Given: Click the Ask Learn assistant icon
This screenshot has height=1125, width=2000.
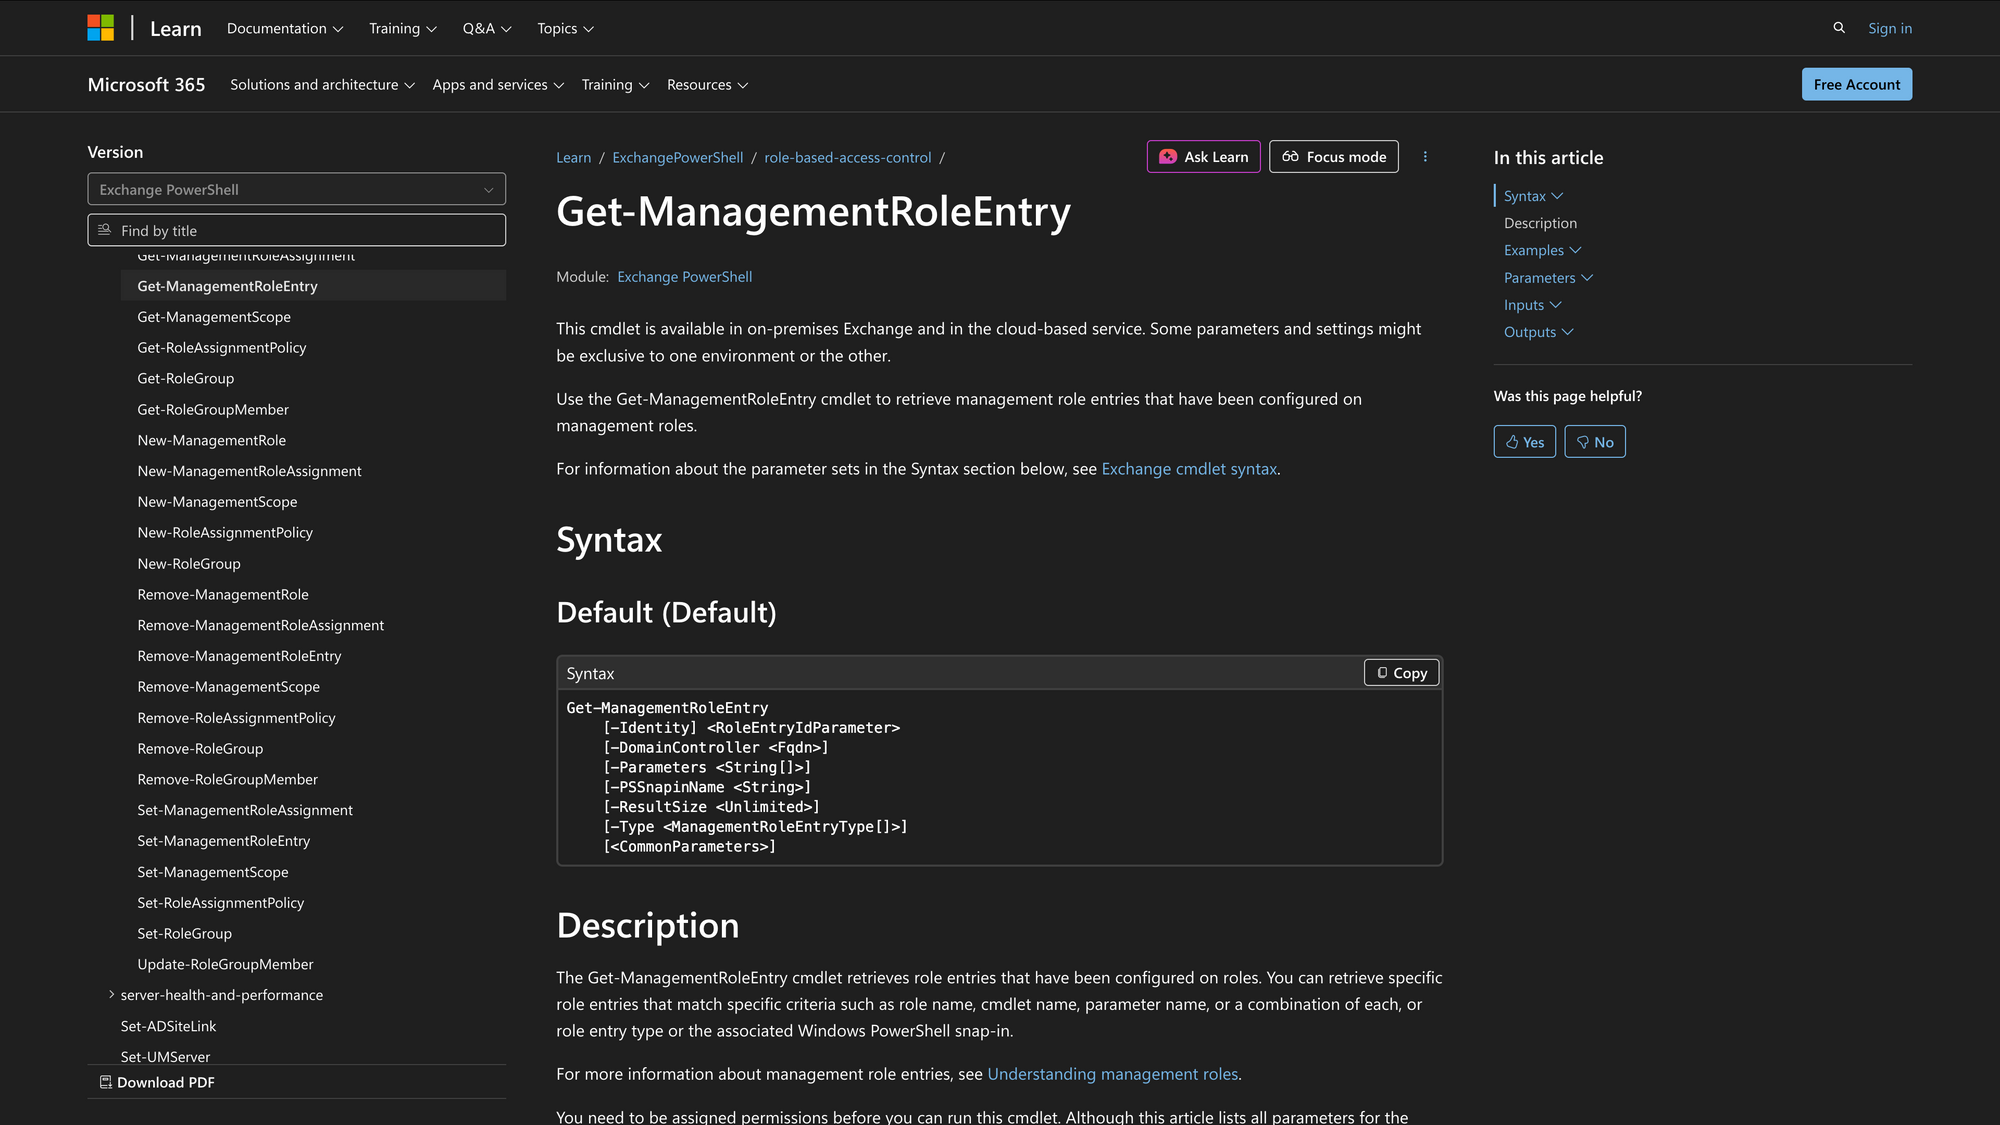Looking at the screenshot, I should pos(1167,157).
